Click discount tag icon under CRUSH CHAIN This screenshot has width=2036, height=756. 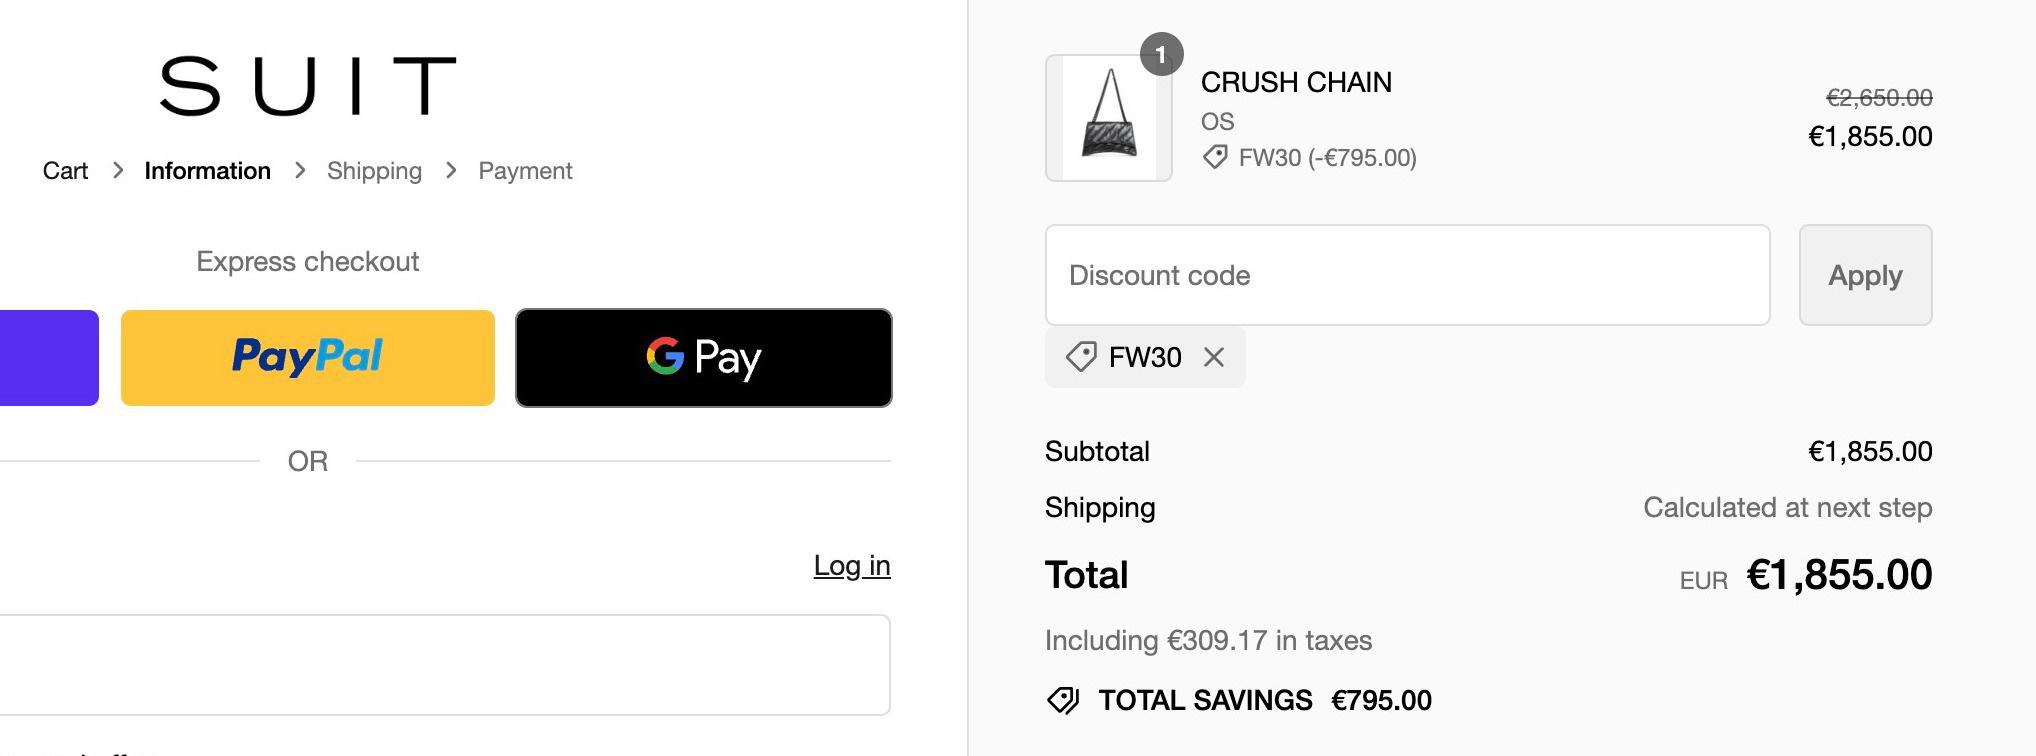(1215, 157)
